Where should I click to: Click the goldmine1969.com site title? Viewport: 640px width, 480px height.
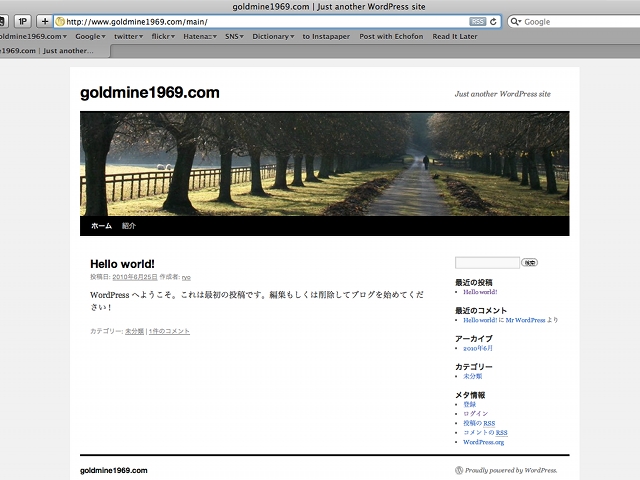[150, 93]
